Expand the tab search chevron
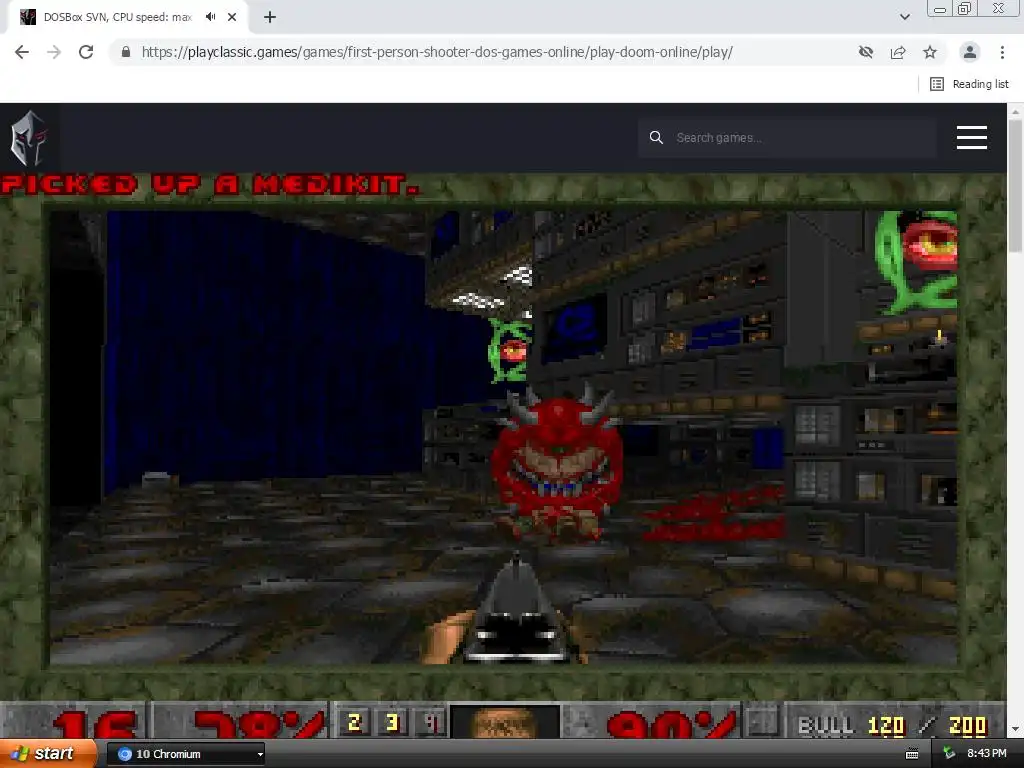1024x768 pixels. (904, 17)
